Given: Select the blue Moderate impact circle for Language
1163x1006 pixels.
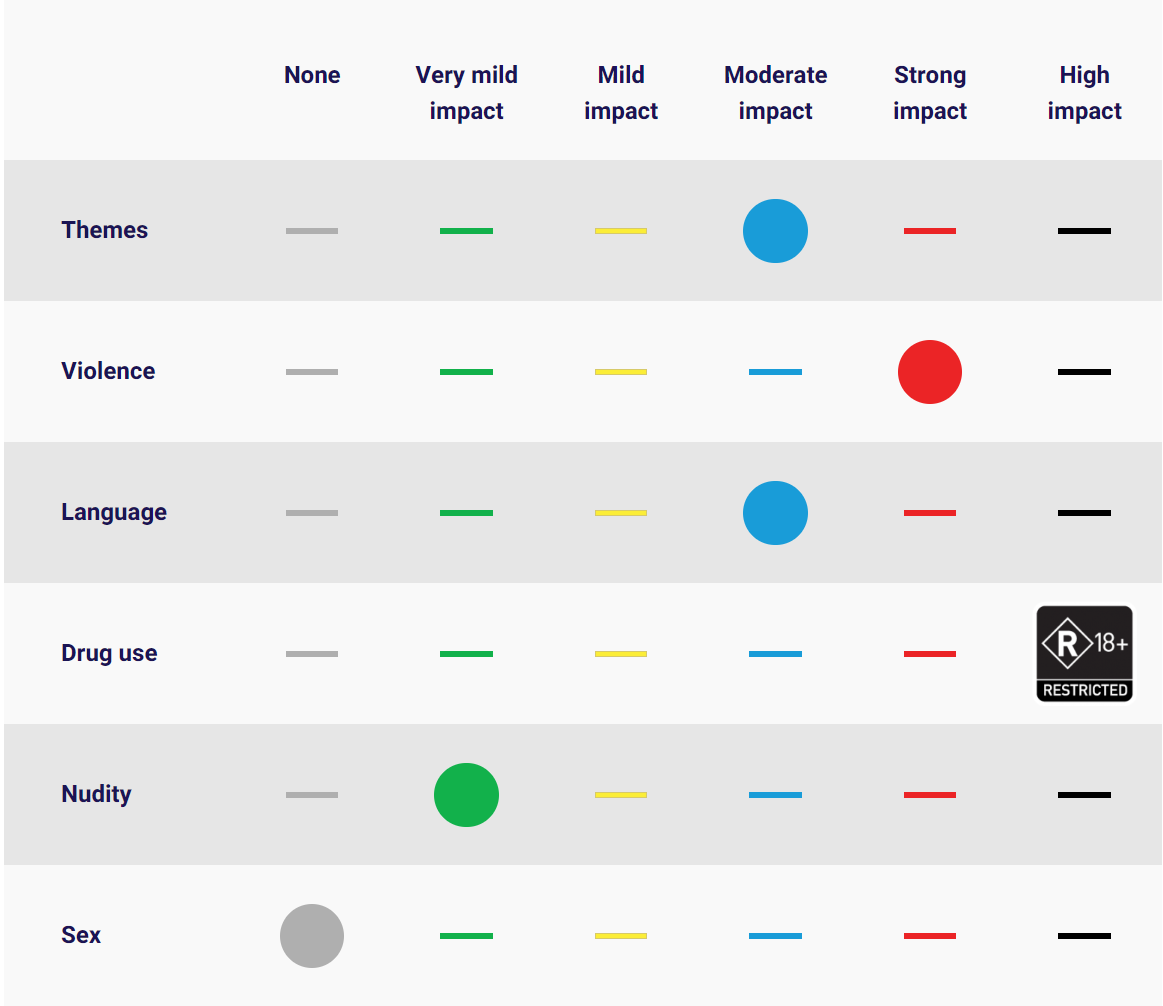Looking at the screenshot, I should (775, 513).
